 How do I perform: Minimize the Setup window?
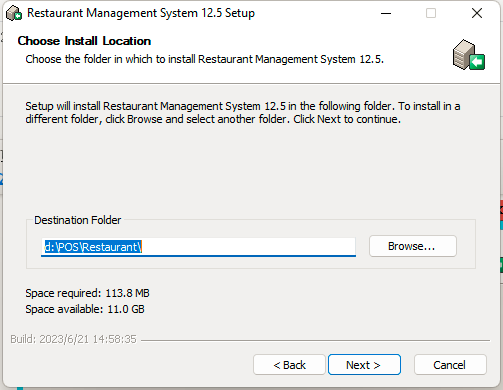point(386,13)
